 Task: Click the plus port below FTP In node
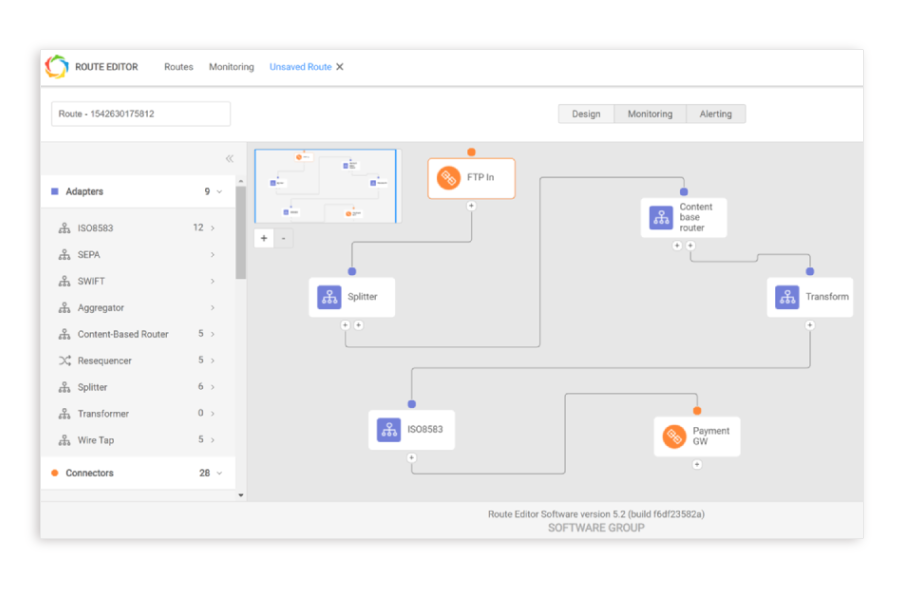click(471, 206)
